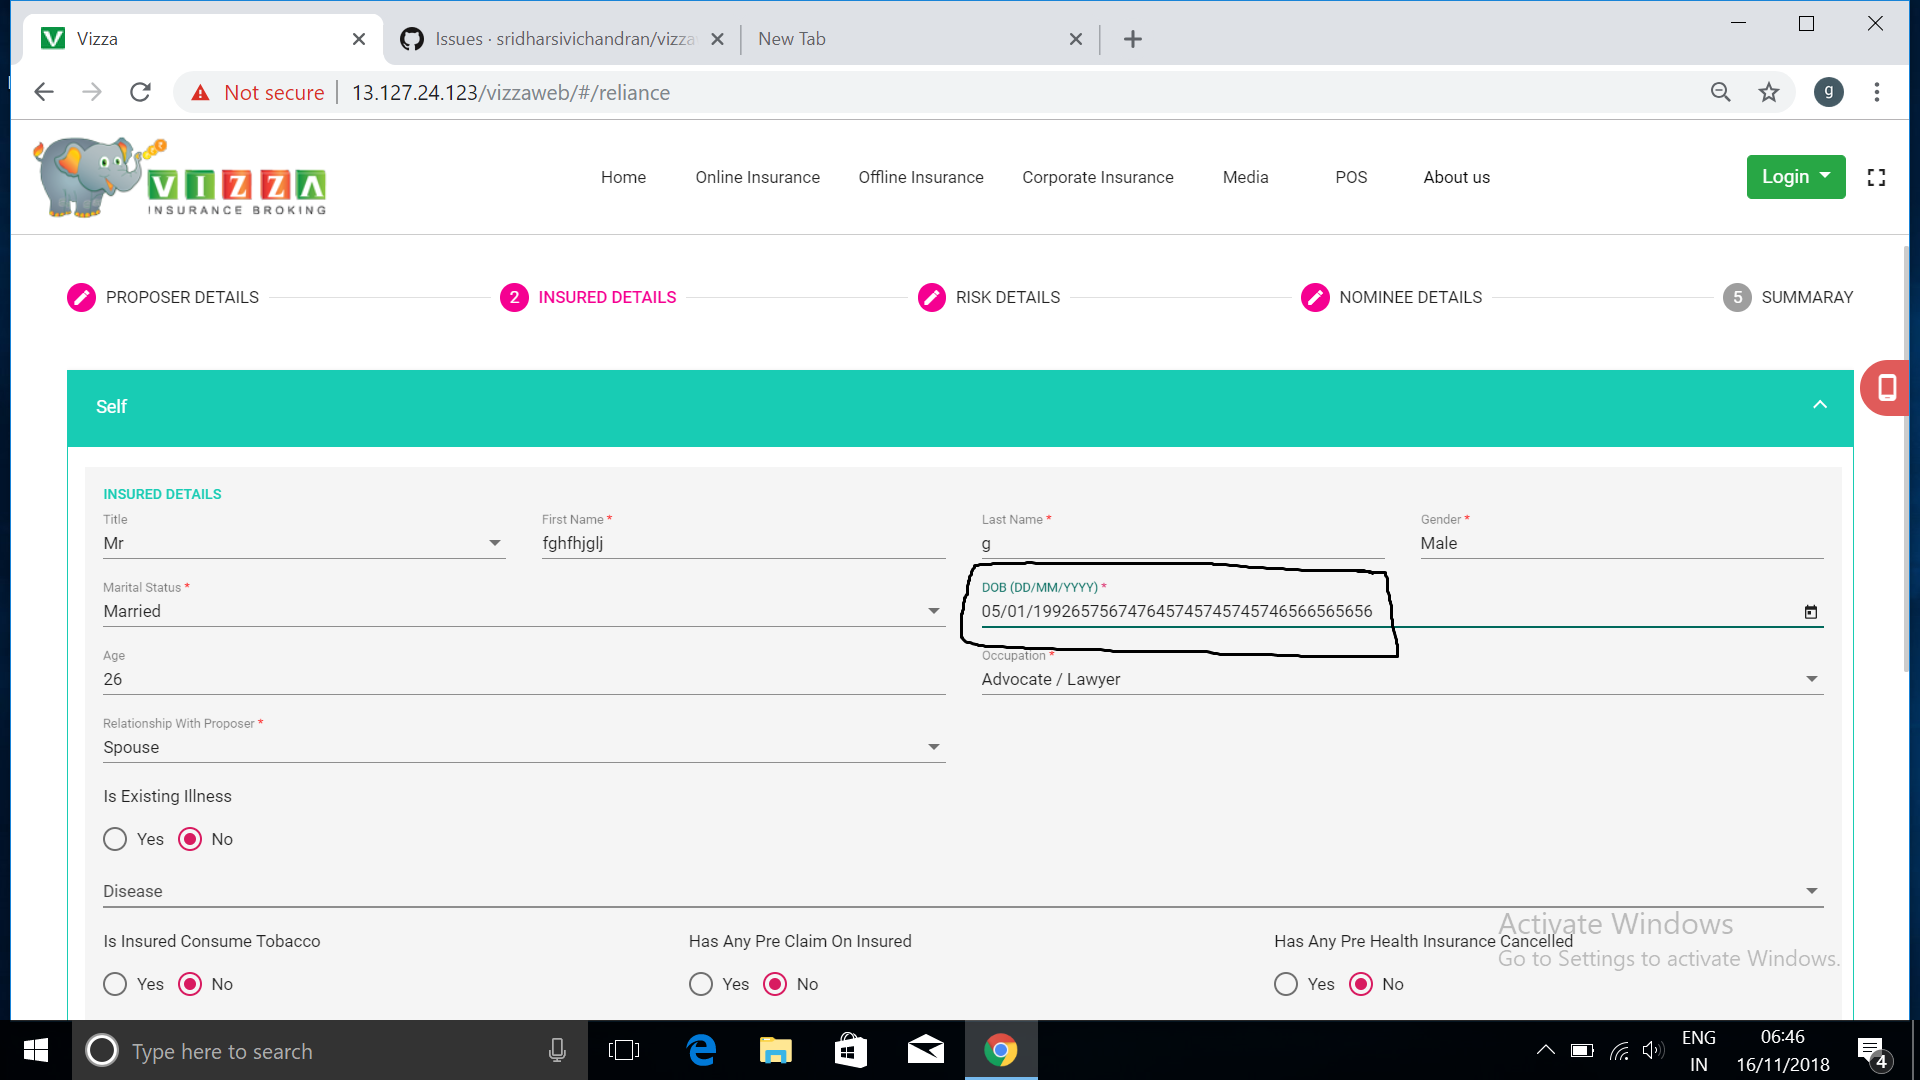Select No for Has Any Pre Claim
This screenshot has height=1080, width=1920.
[775, 984]
